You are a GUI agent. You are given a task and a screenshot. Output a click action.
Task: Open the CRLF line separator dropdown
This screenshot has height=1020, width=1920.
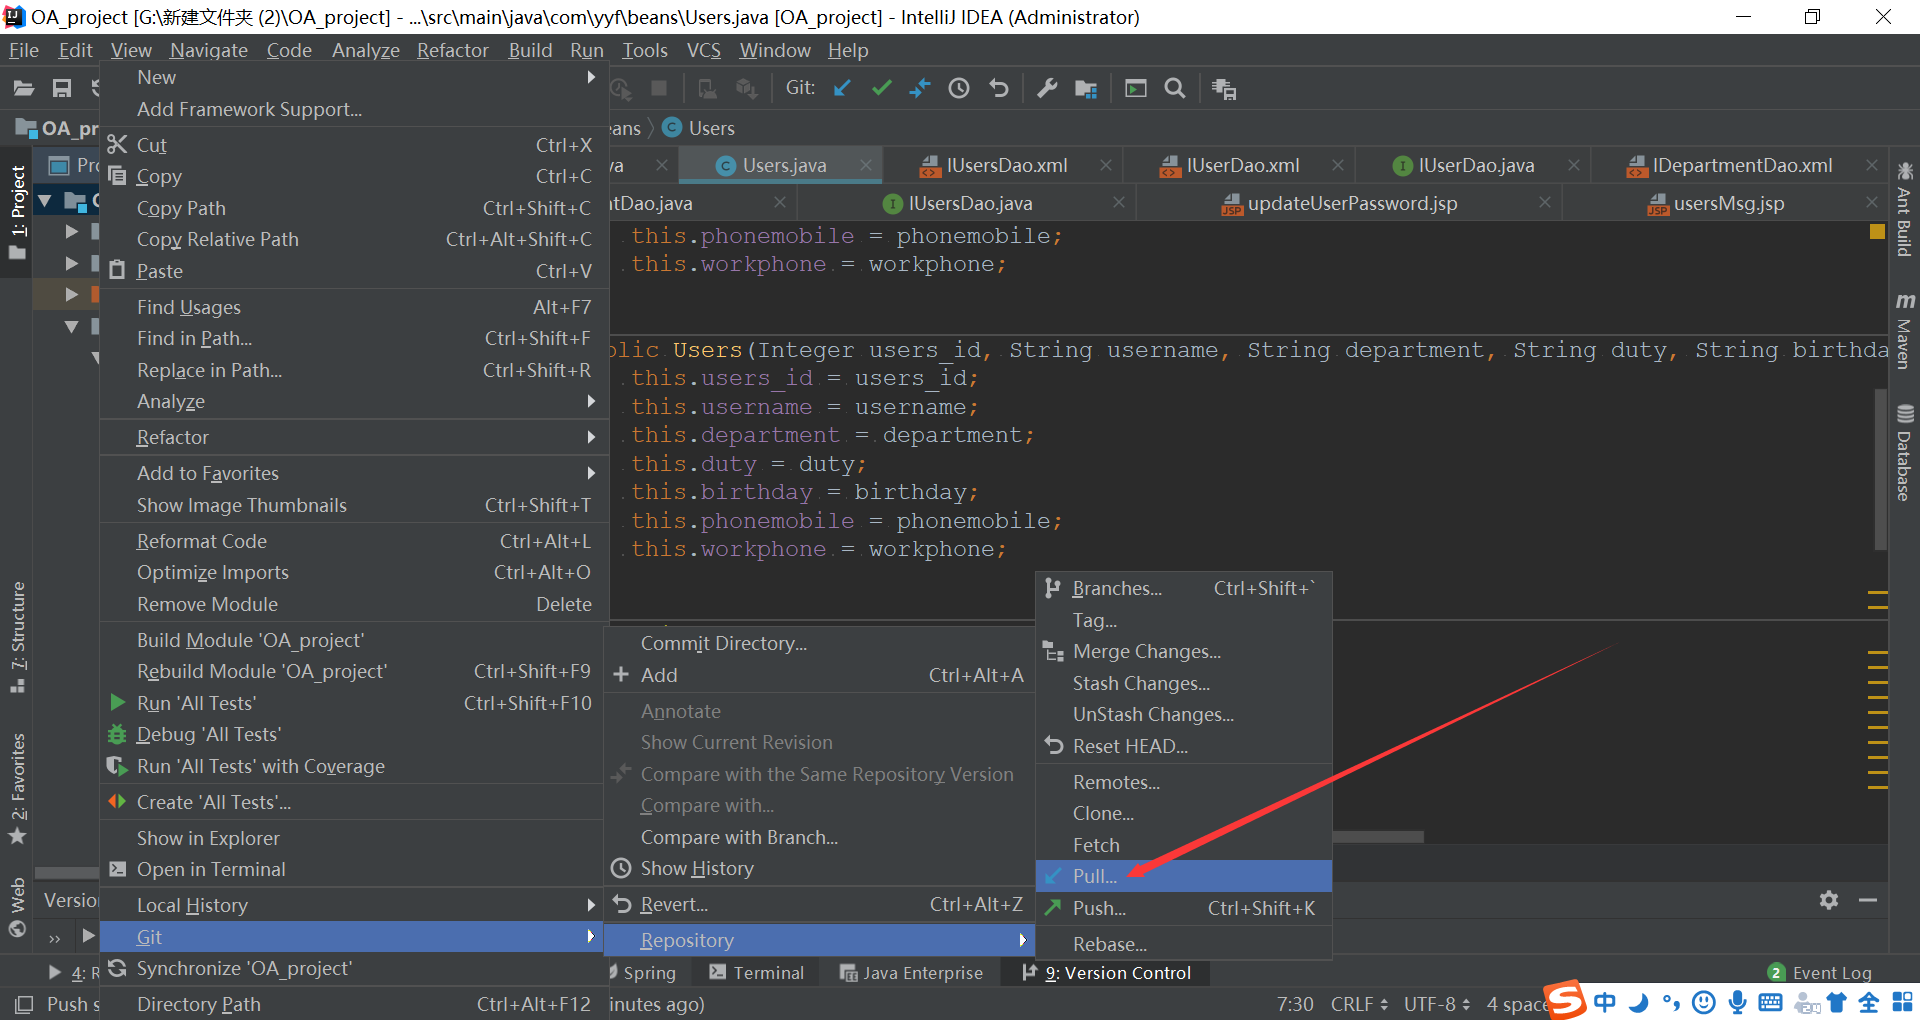tap(1359, 1004)
